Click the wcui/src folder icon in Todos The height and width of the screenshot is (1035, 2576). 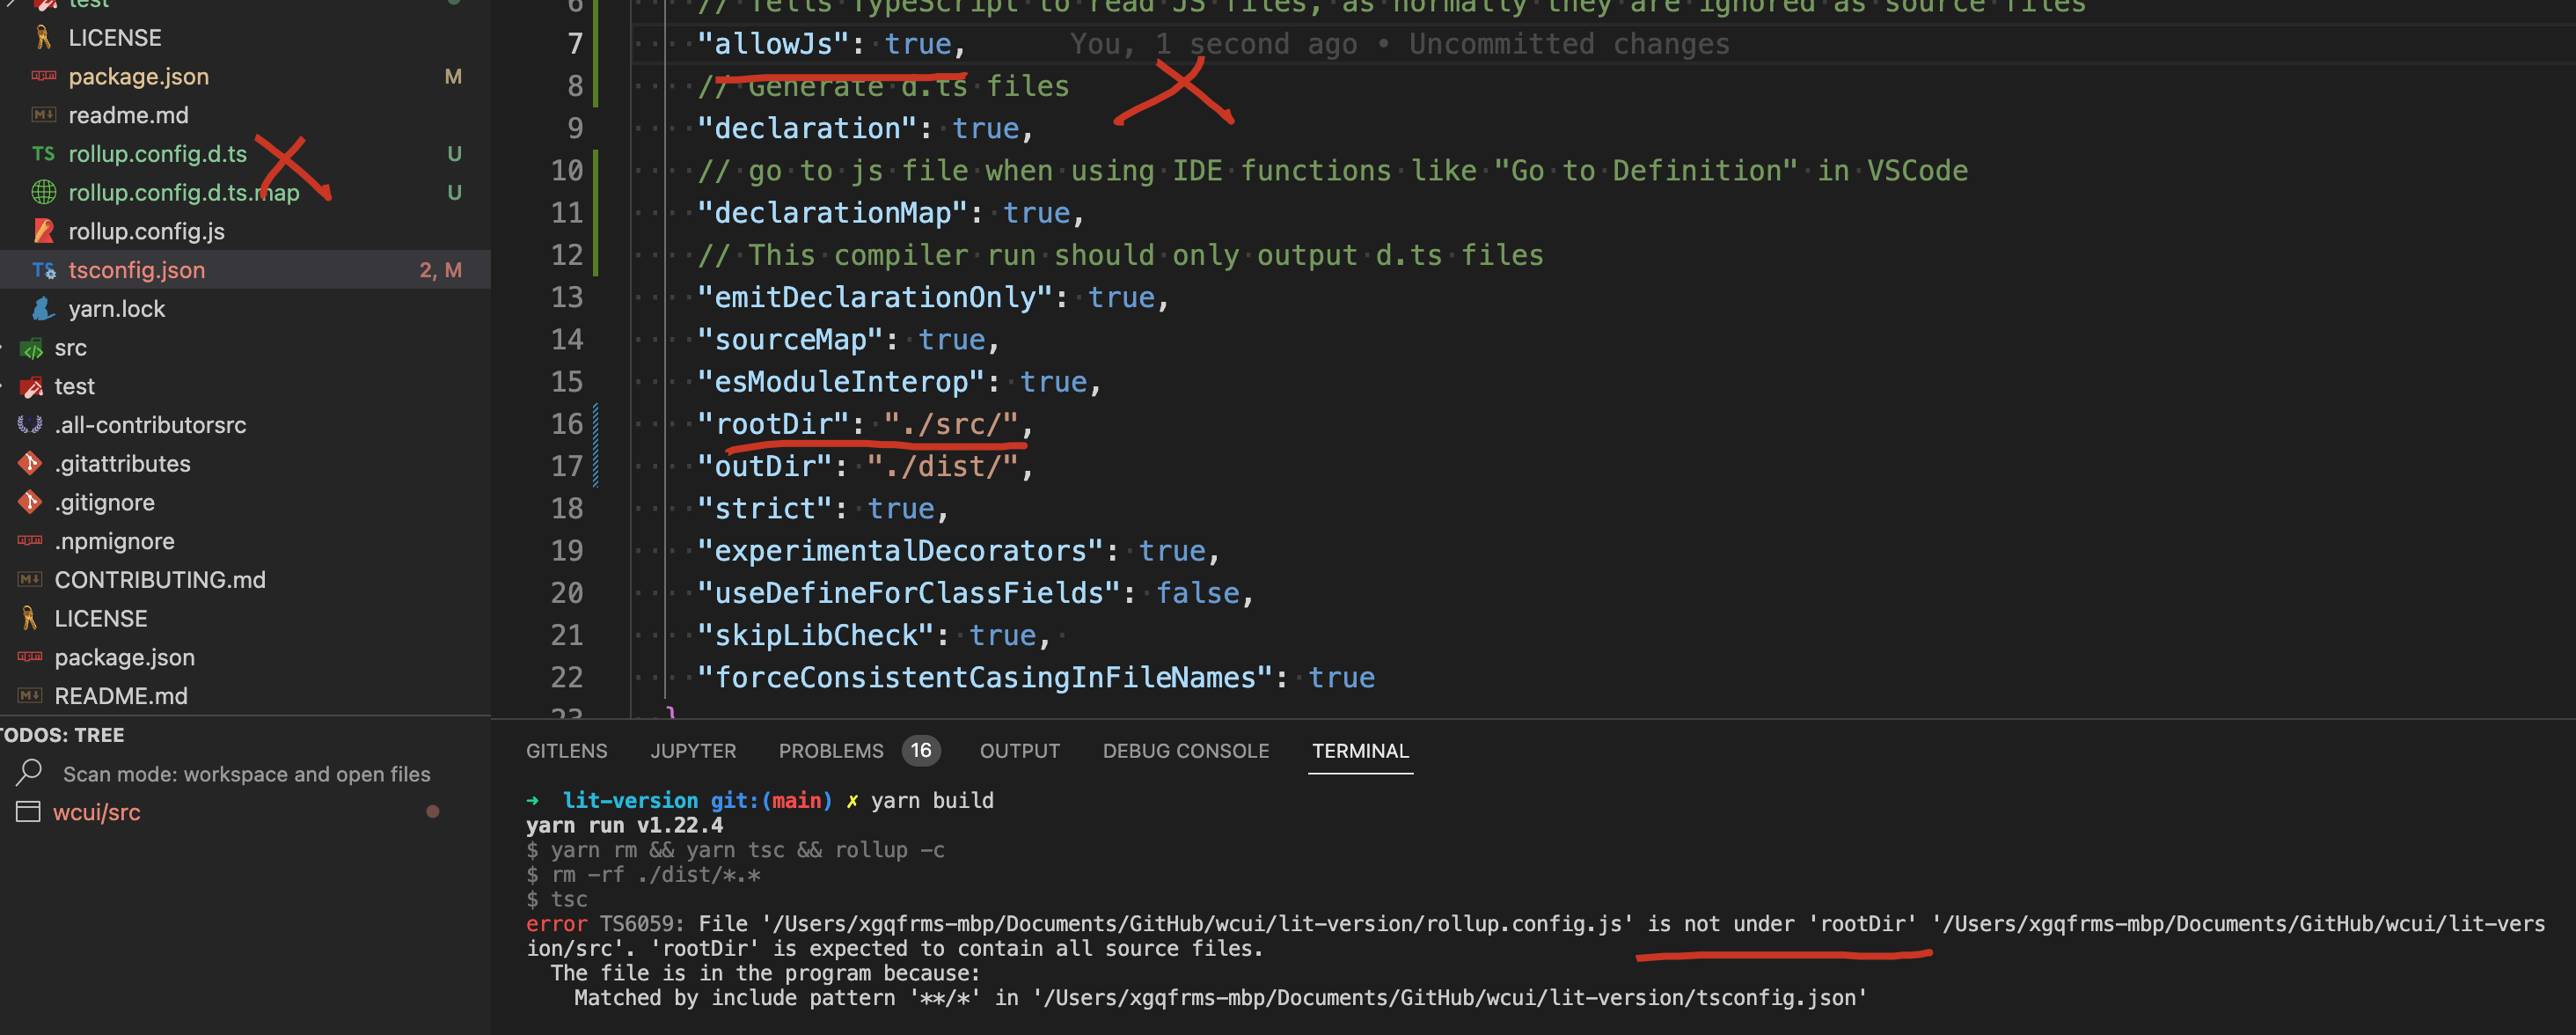[28, 812]
